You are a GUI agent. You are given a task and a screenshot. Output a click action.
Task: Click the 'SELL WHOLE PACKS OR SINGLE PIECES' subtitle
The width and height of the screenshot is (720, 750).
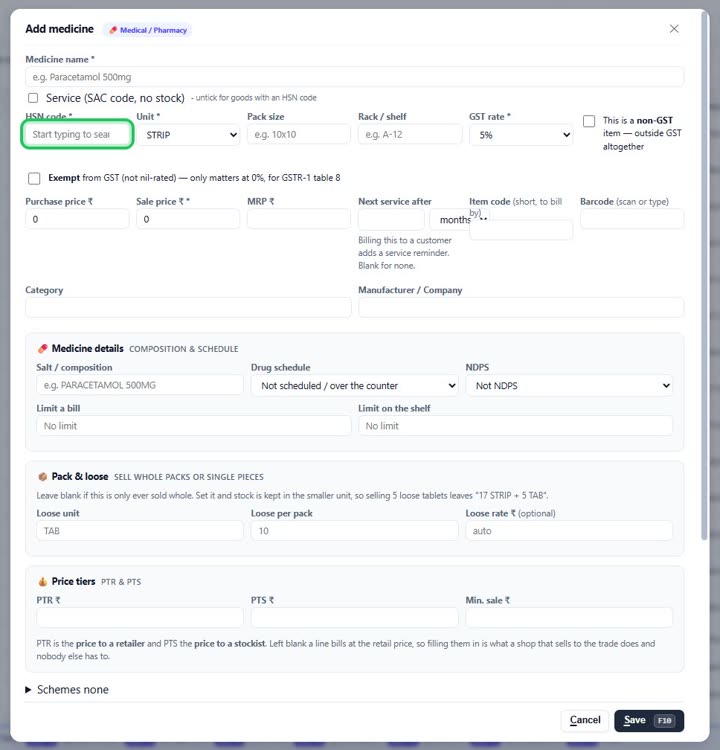(x=188, y=477)
